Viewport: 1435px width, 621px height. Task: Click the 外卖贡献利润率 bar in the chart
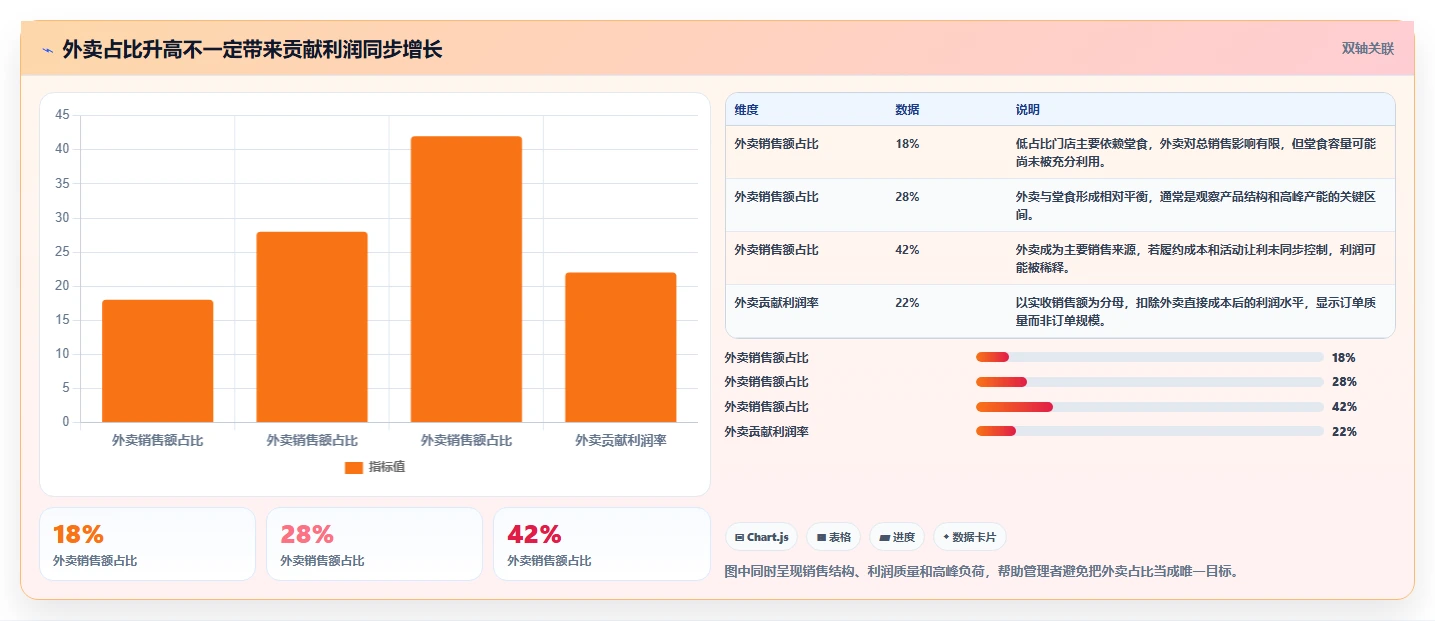coord(621,347)
